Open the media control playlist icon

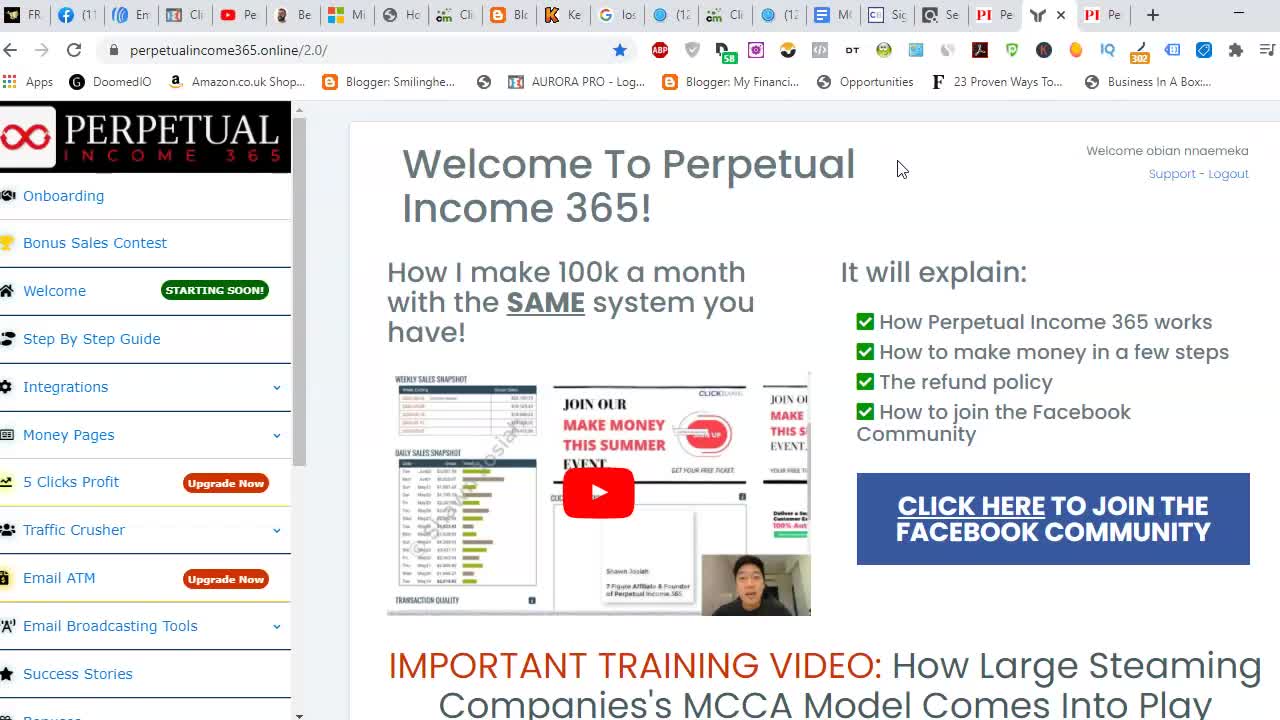click(x=1267, y=50)
